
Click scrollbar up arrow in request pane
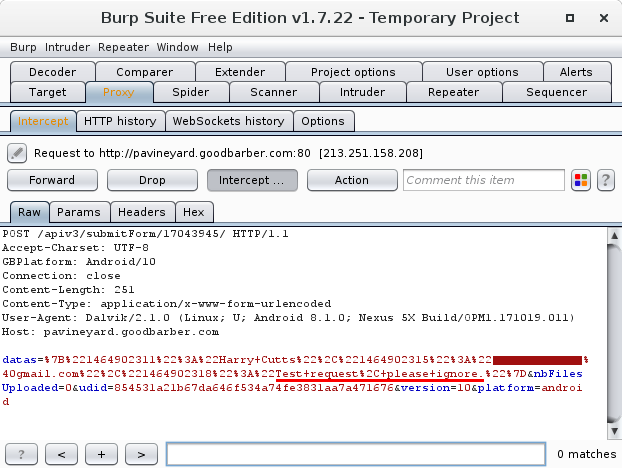[614, 236]
